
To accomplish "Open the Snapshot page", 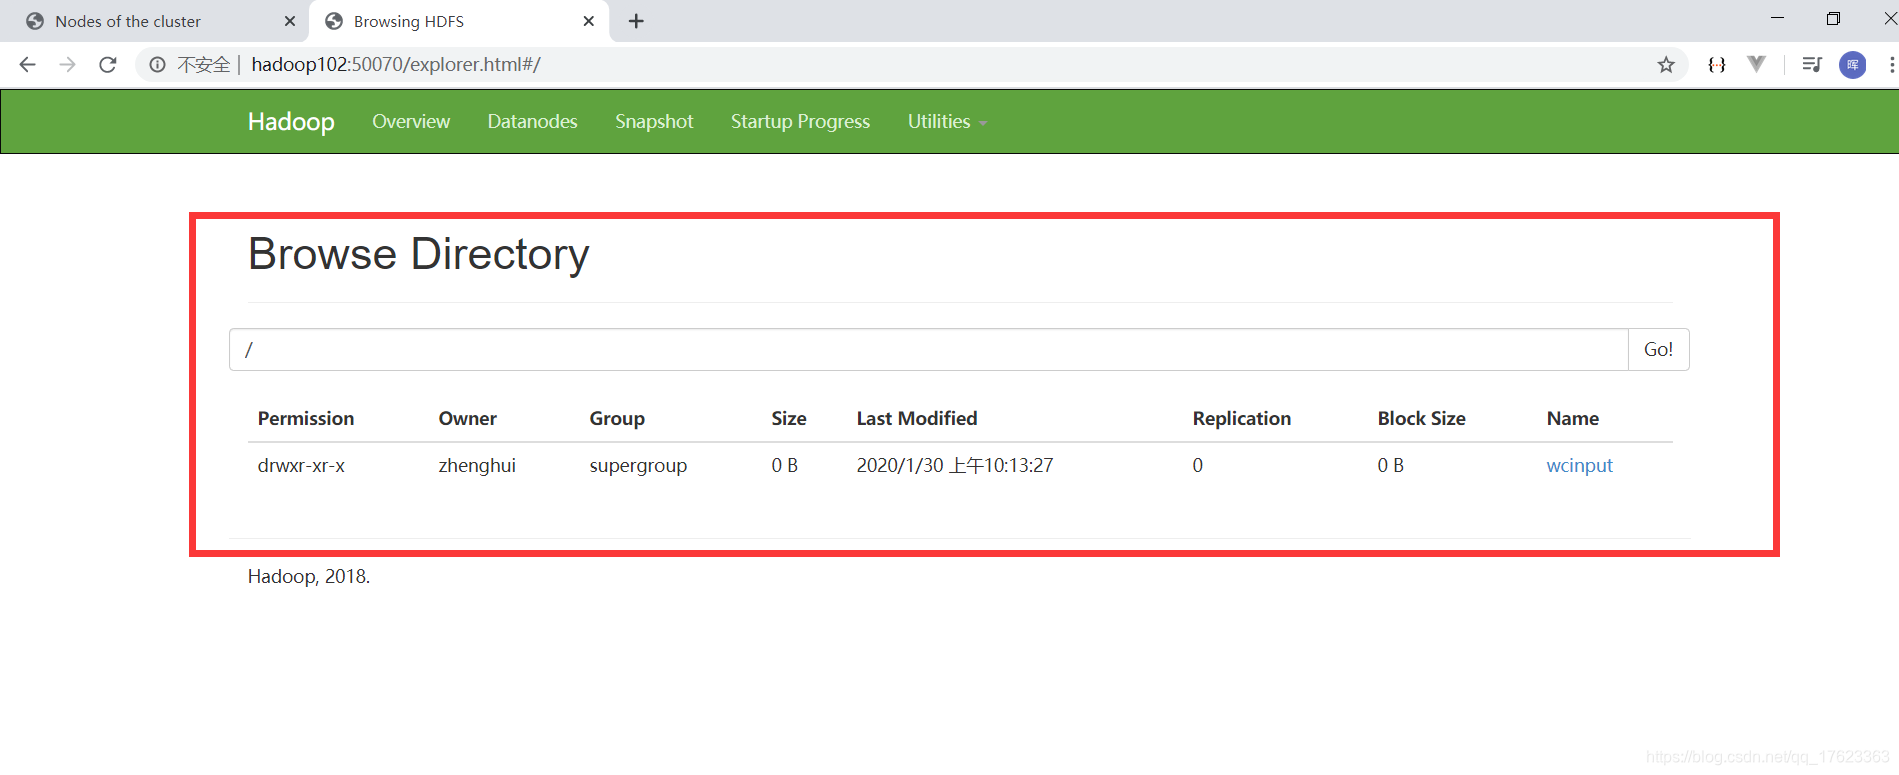I will coord(654,122).
